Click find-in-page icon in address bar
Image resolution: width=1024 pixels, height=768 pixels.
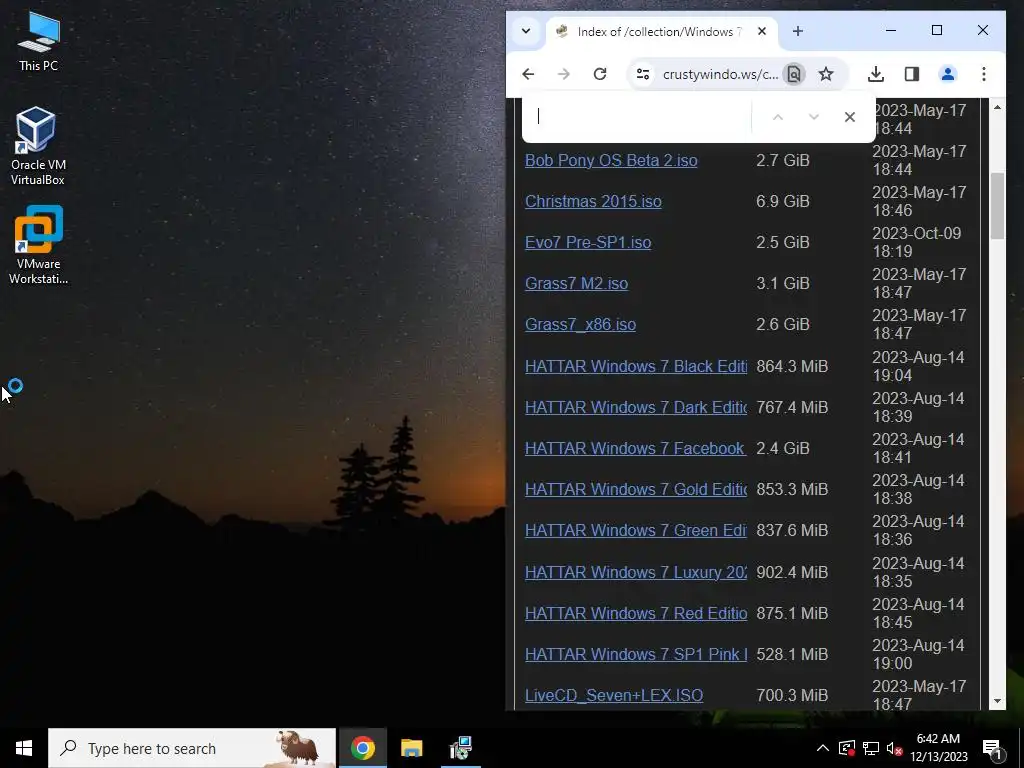[x=793, y=74]
